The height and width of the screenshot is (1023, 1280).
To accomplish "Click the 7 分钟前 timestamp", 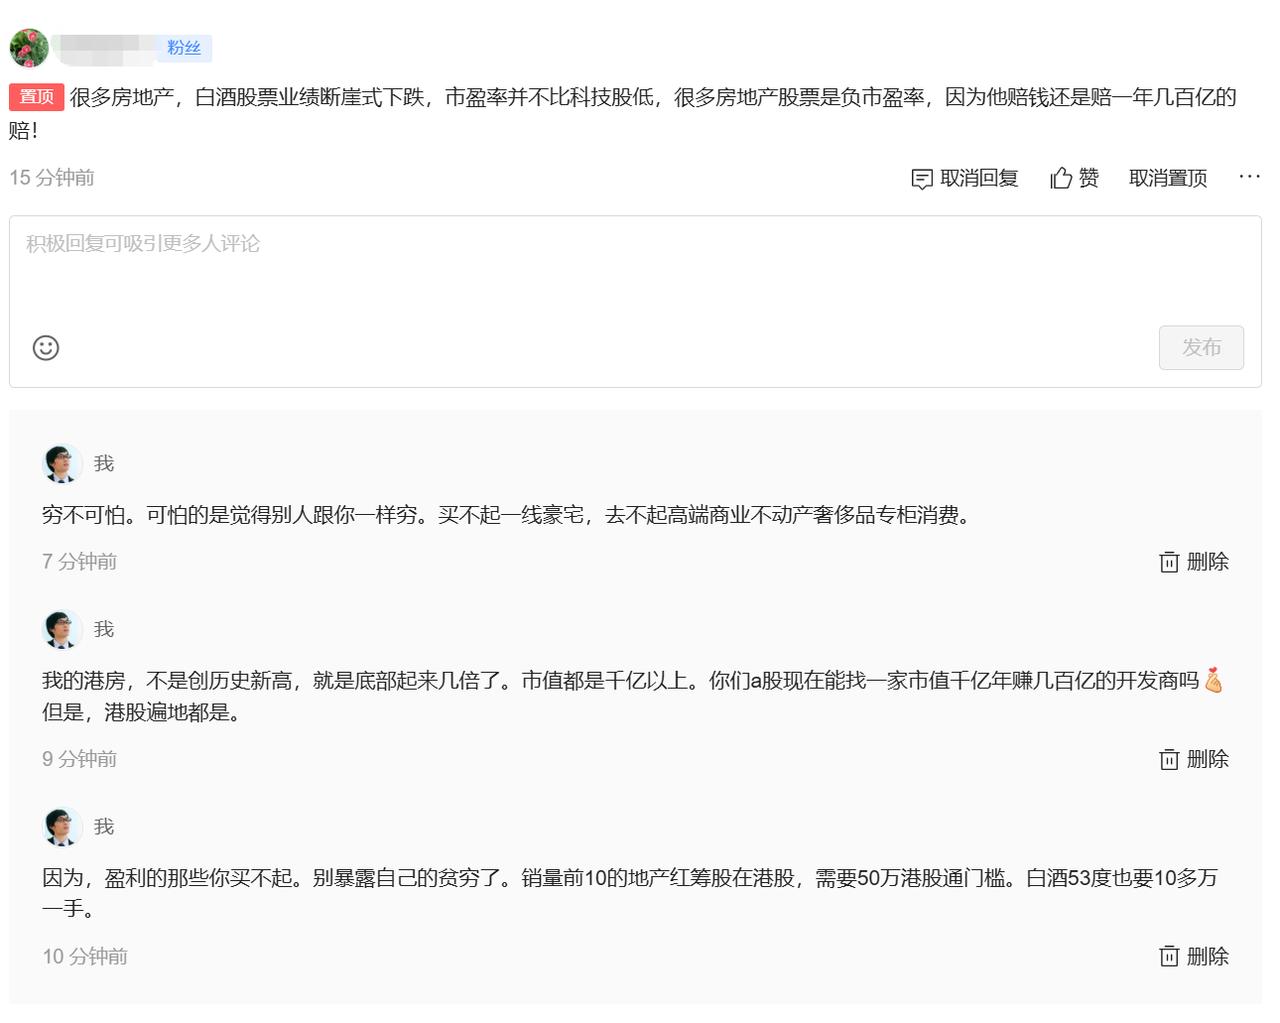I will point(80,562).
